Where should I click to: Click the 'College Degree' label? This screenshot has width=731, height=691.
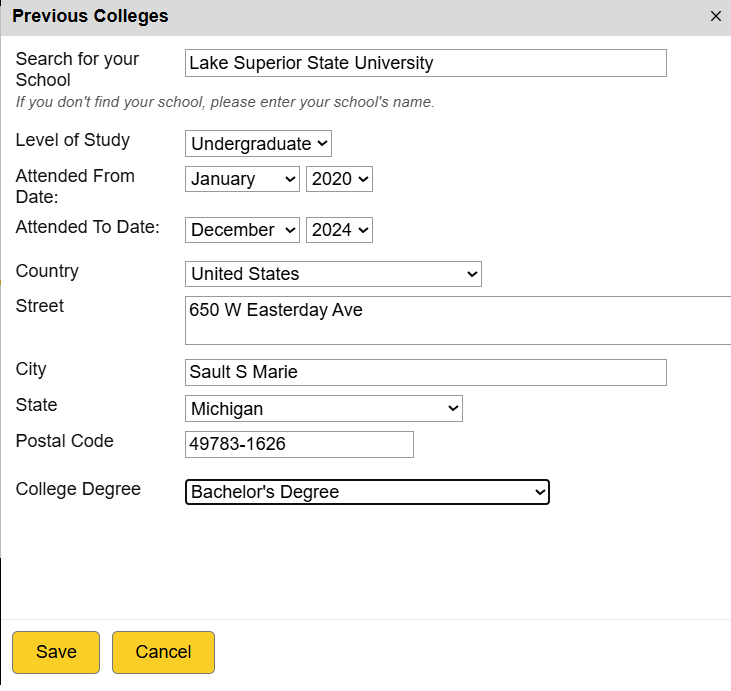coord(78,489)
